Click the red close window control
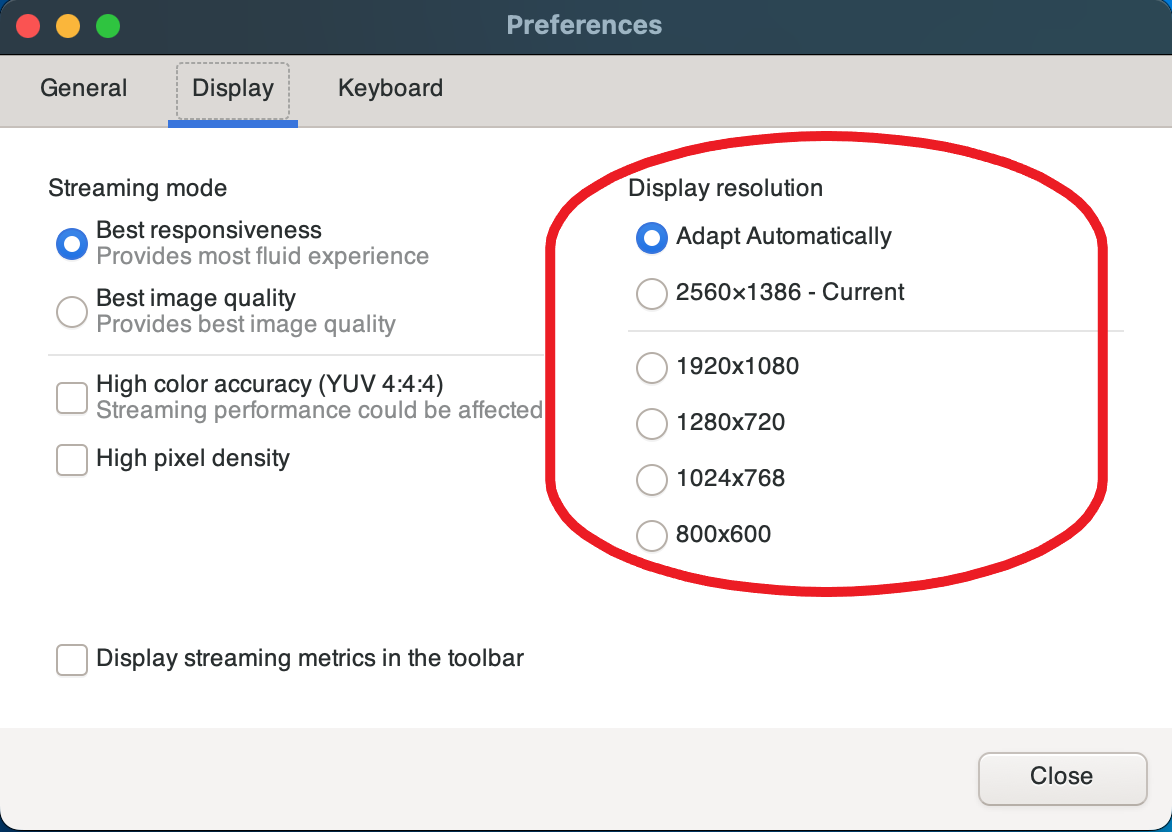The image size is (1172, 832). 28,26
